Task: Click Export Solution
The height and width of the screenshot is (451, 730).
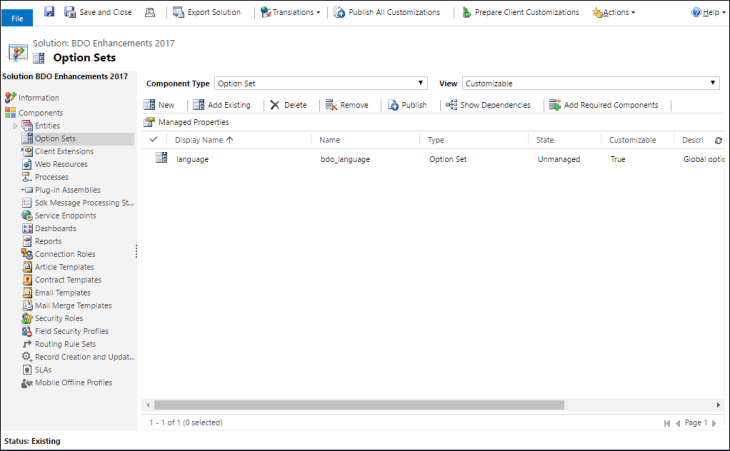Action: pos(207,12)
